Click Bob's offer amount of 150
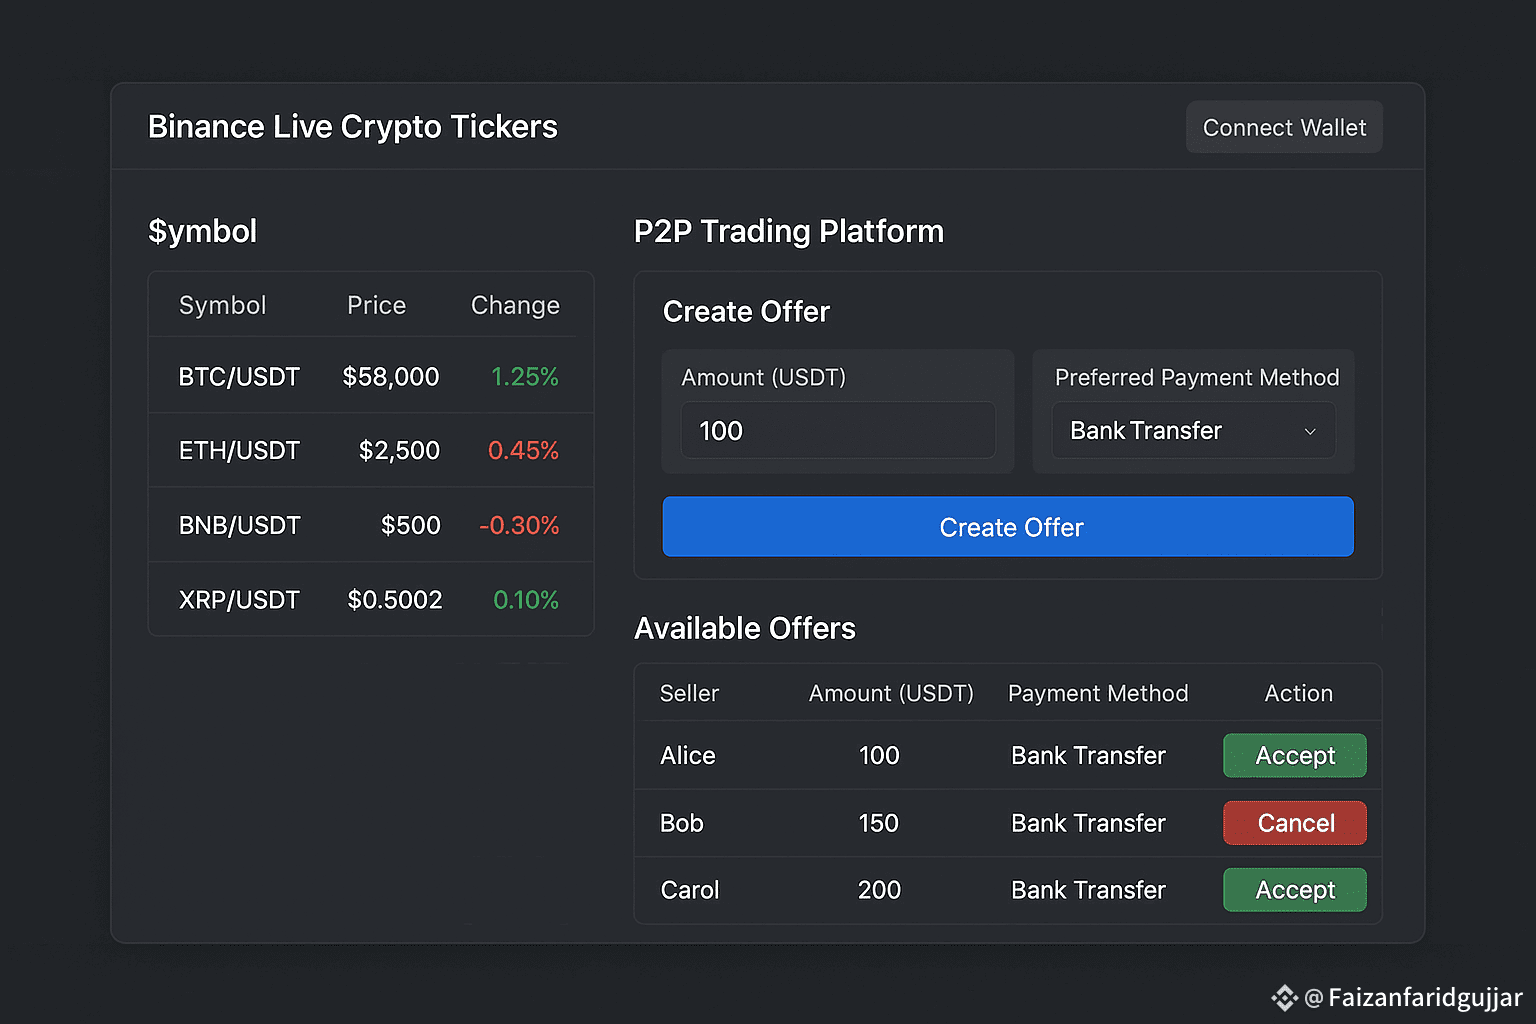1536x1024 pixels. [x=879, y=823]
